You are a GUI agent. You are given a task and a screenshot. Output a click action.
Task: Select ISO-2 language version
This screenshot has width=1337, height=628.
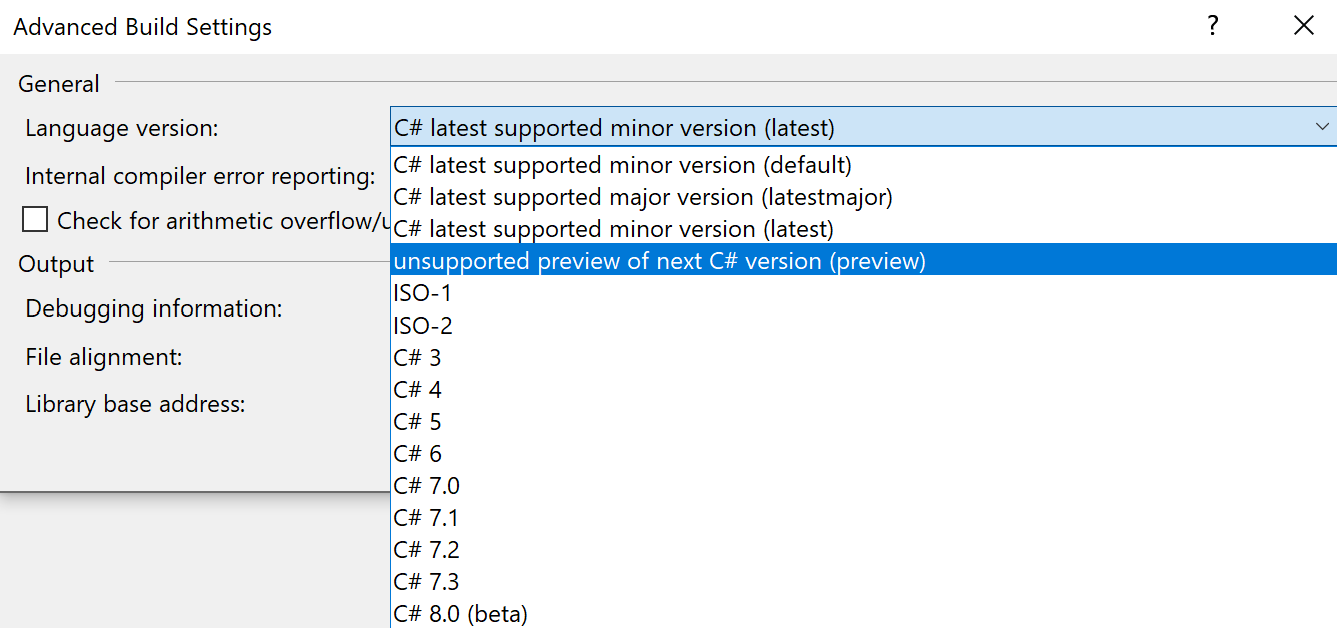423,325
